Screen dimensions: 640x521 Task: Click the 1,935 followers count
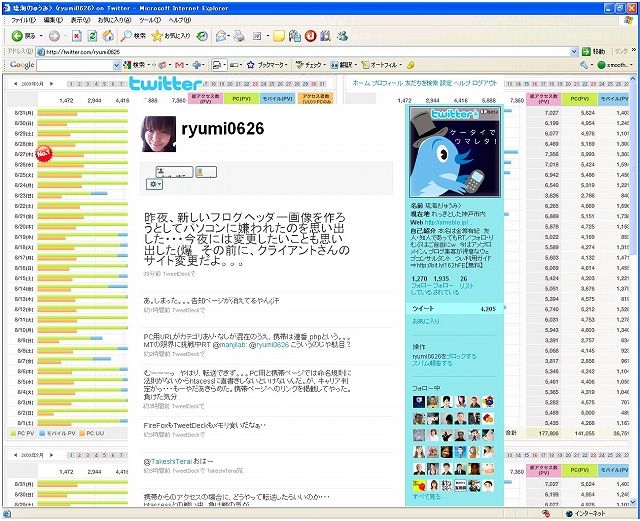[441, 278]
